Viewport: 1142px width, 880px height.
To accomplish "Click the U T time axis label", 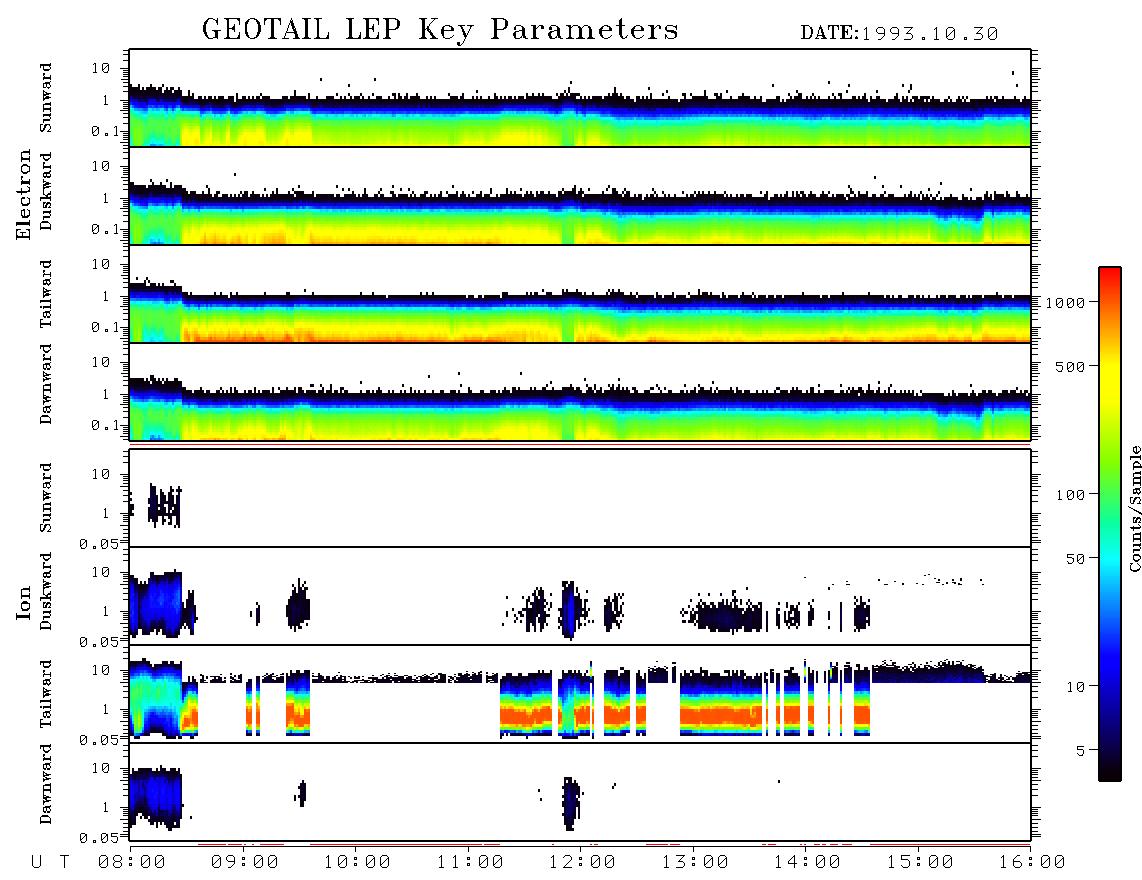I will pos(50,863).
